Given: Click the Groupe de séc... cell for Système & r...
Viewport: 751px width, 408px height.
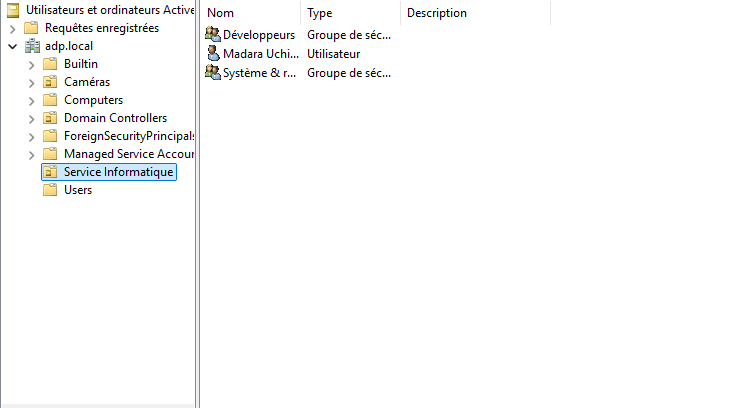Looking at the screenshot, I should [349, 73].
